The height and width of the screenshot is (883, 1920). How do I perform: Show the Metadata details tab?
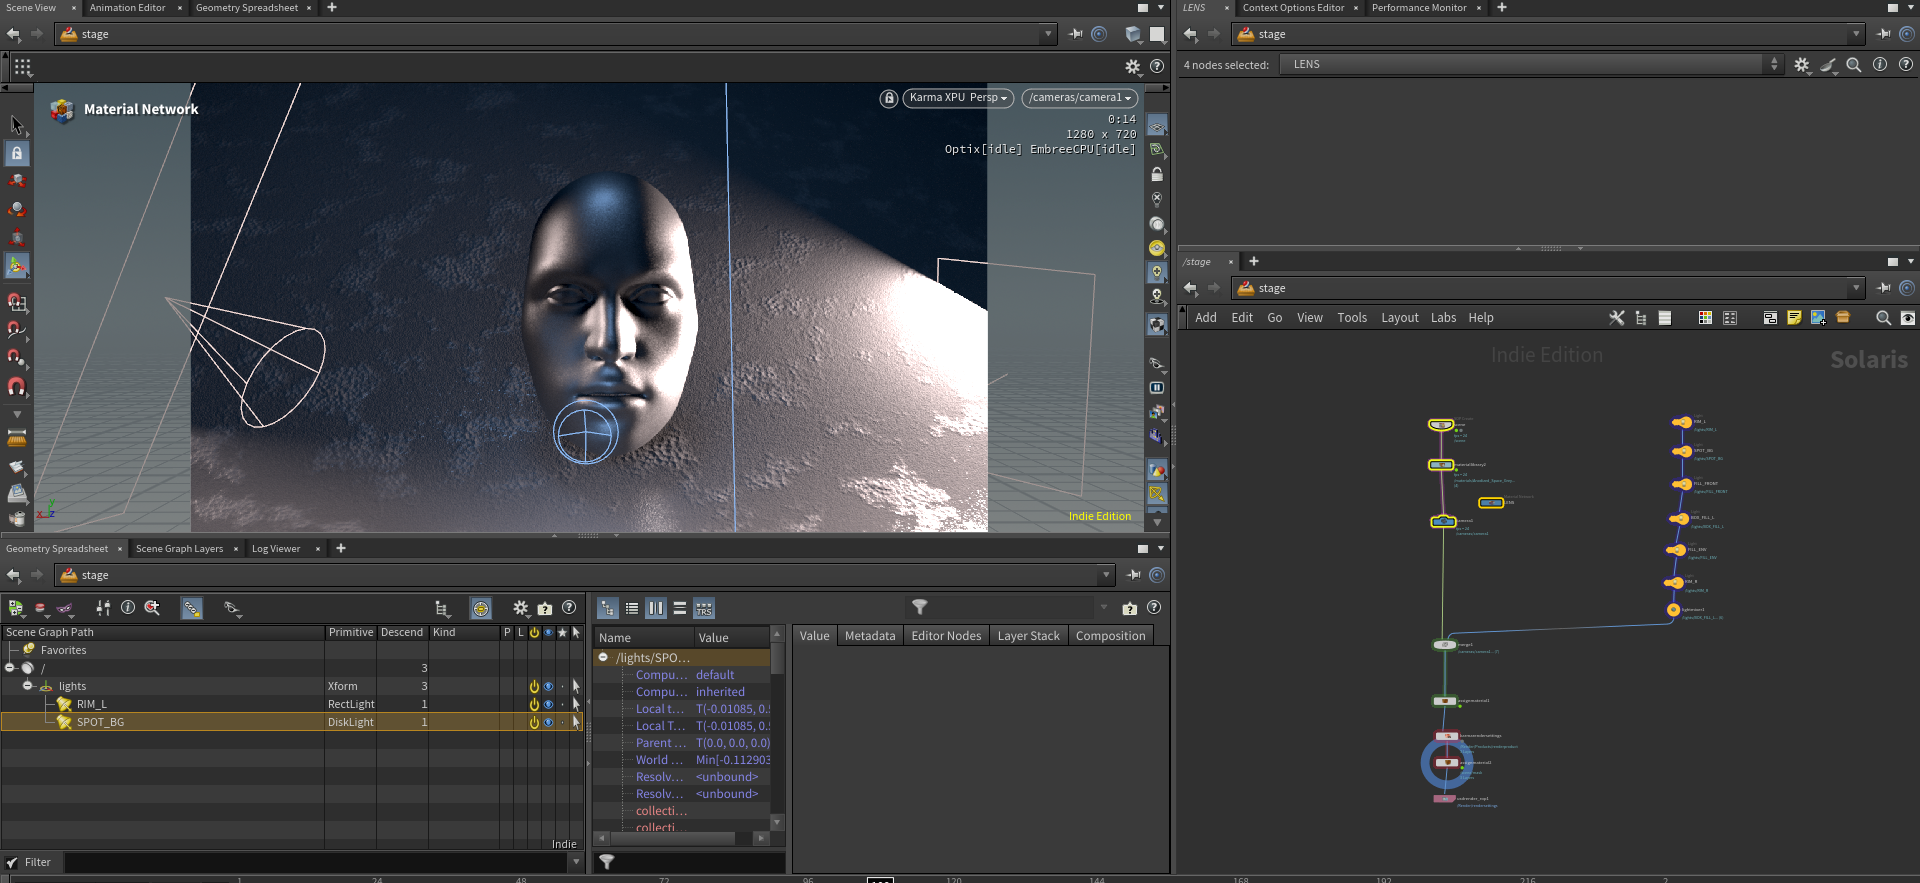[x=870, y=636]
